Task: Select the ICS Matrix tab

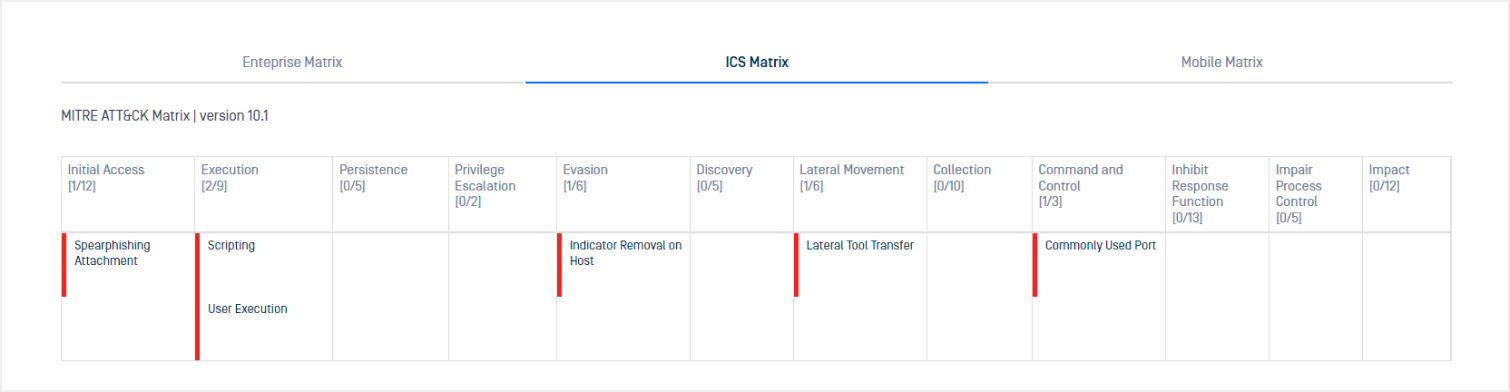Action: [757, 62]
